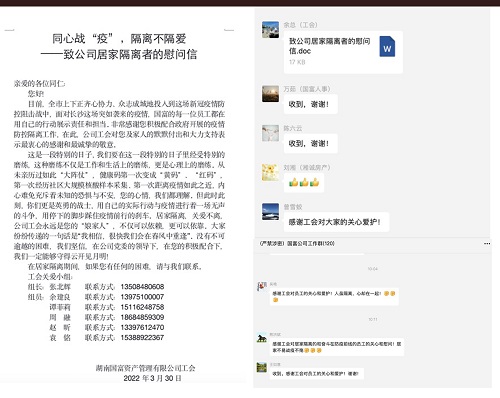Click 刘湘（湘诚房产）yellow flower avatar
The height and width of the screenshot is (398, 500).
pyautogui.click(x=270, y=172)
